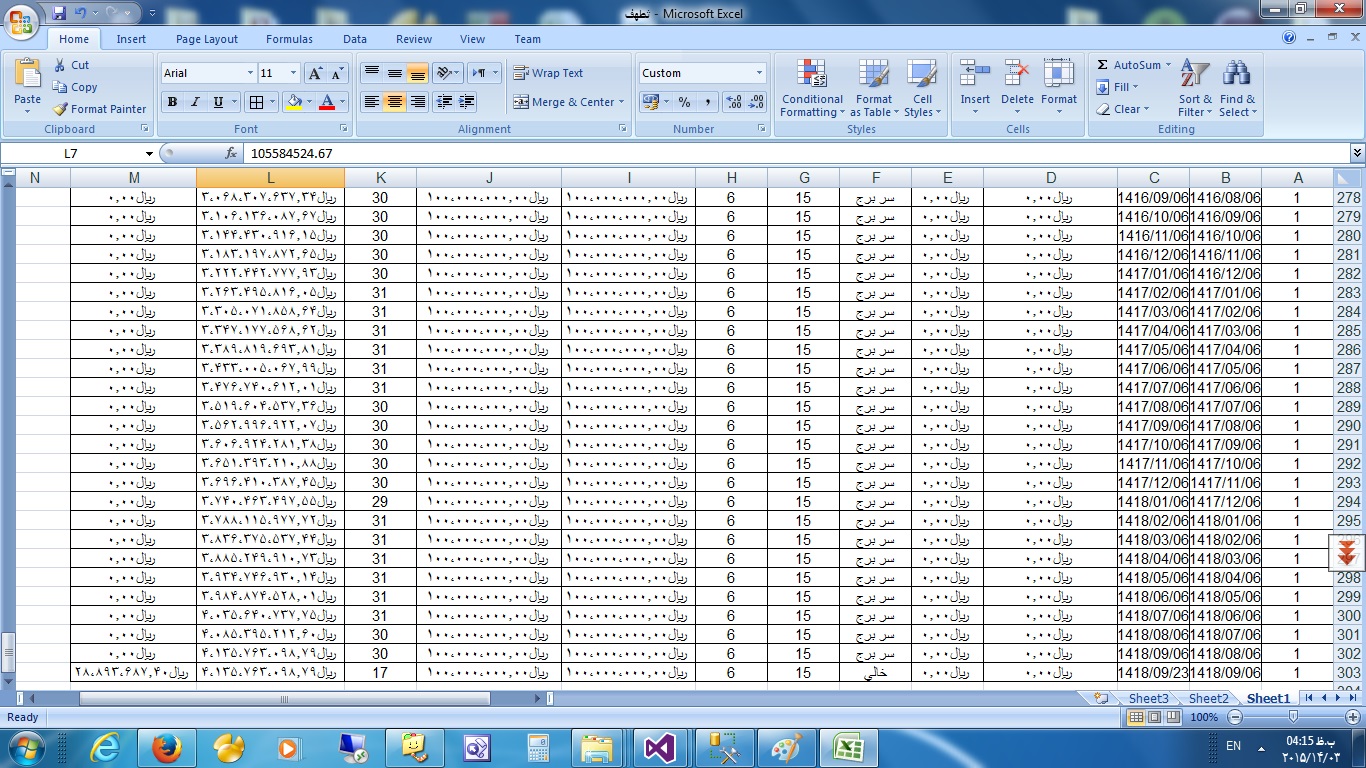Switch to the Page Layout ribbon tab
Viewport: 1366px width, 768px height.
click(x=207, y=39)
